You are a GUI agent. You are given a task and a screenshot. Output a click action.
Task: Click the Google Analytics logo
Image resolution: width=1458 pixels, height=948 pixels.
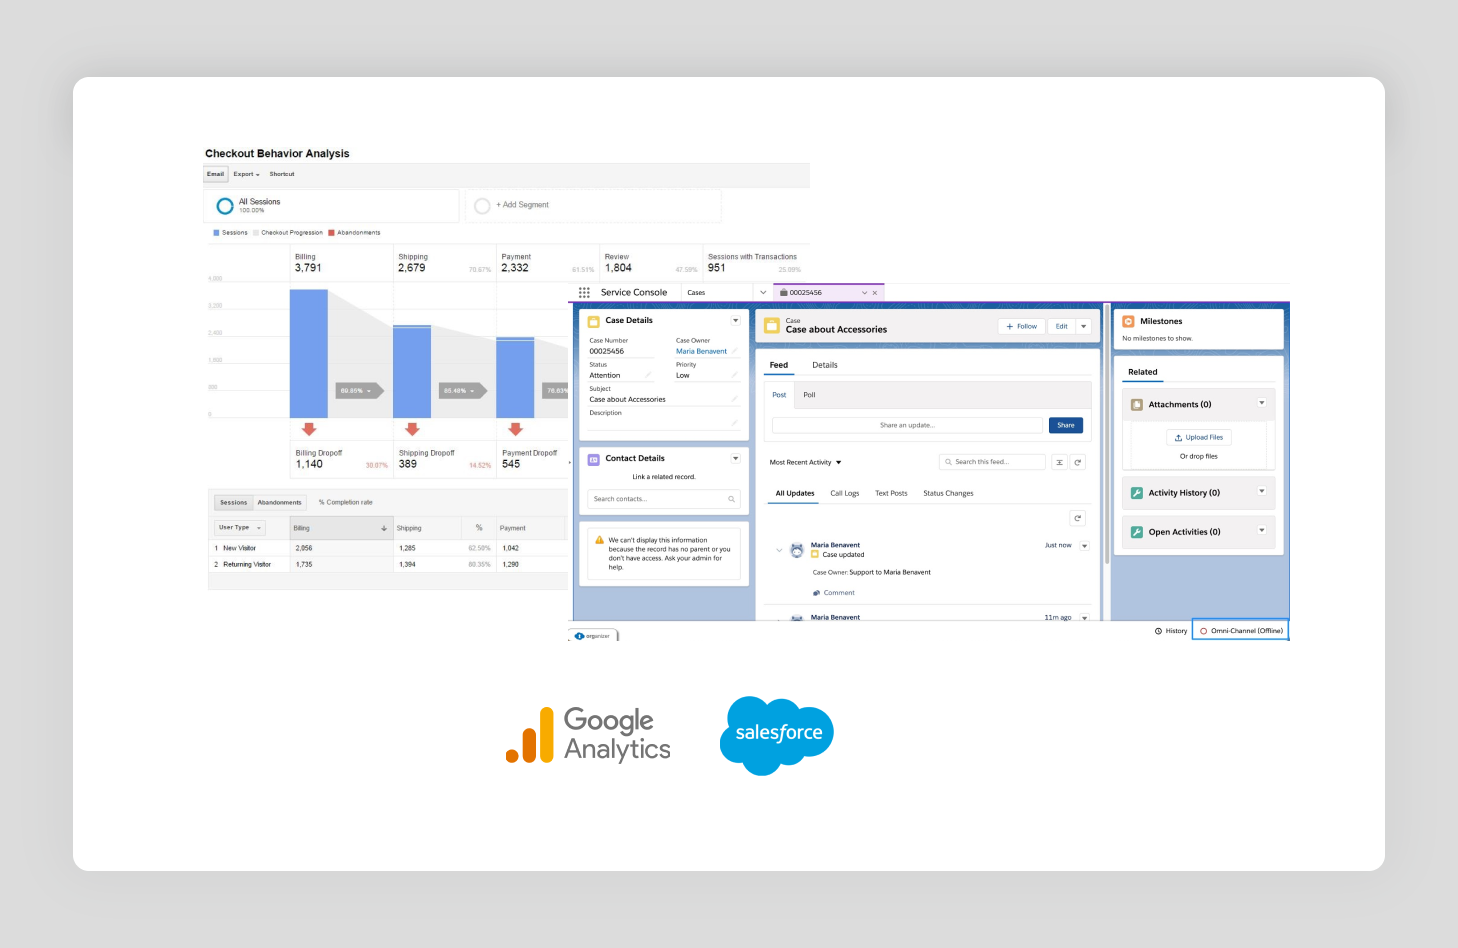click(588, 736)
